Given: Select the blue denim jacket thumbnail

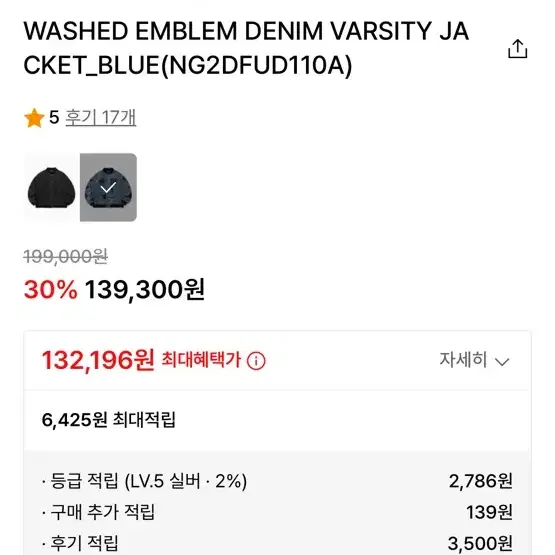Looking at the screenshot, I should [x=108, y=187].
